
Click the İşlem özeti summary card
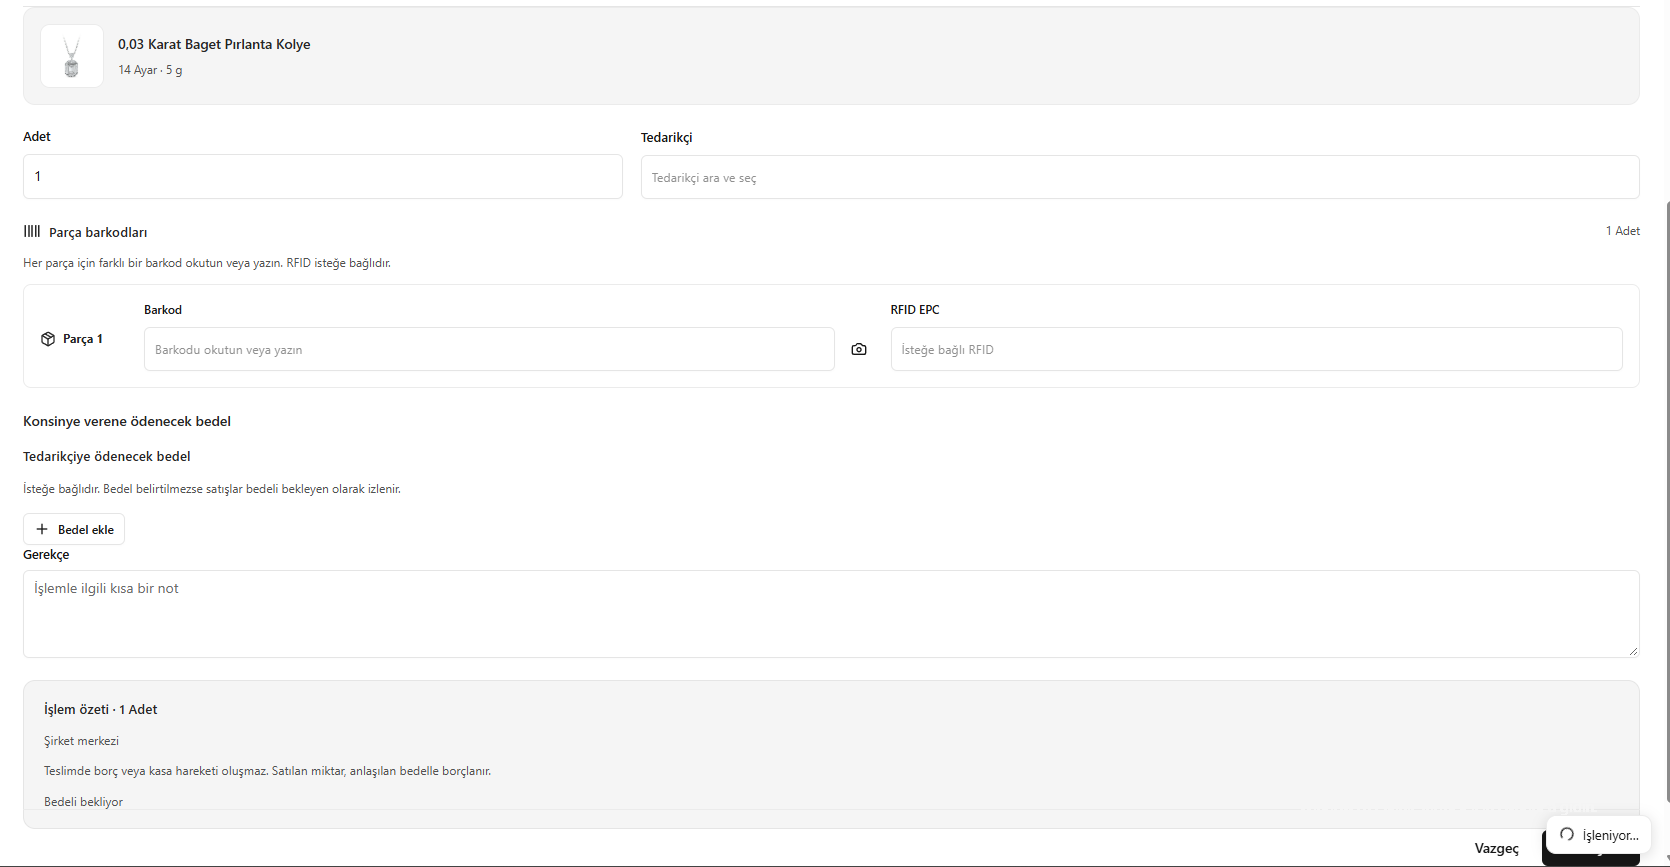[x=831, y=754]
